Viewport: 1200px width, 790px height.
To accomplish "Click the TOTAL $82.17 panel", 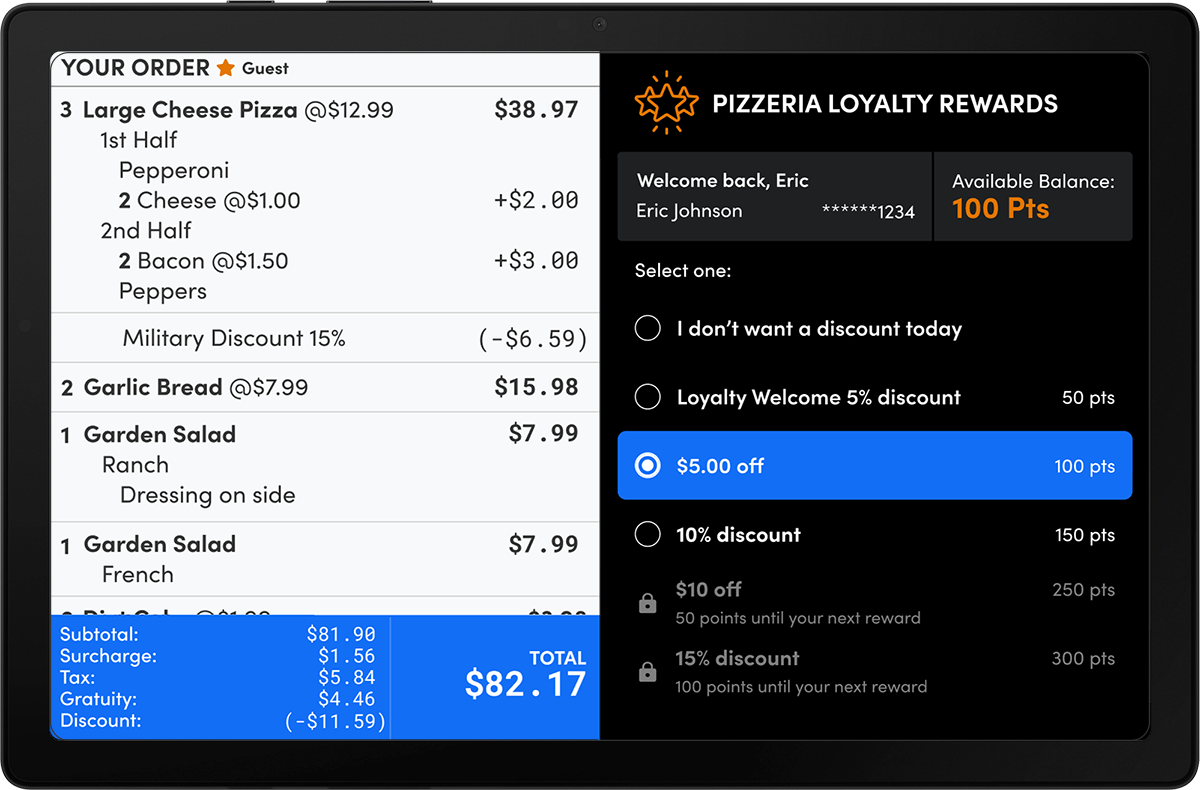I will (495, 677).
